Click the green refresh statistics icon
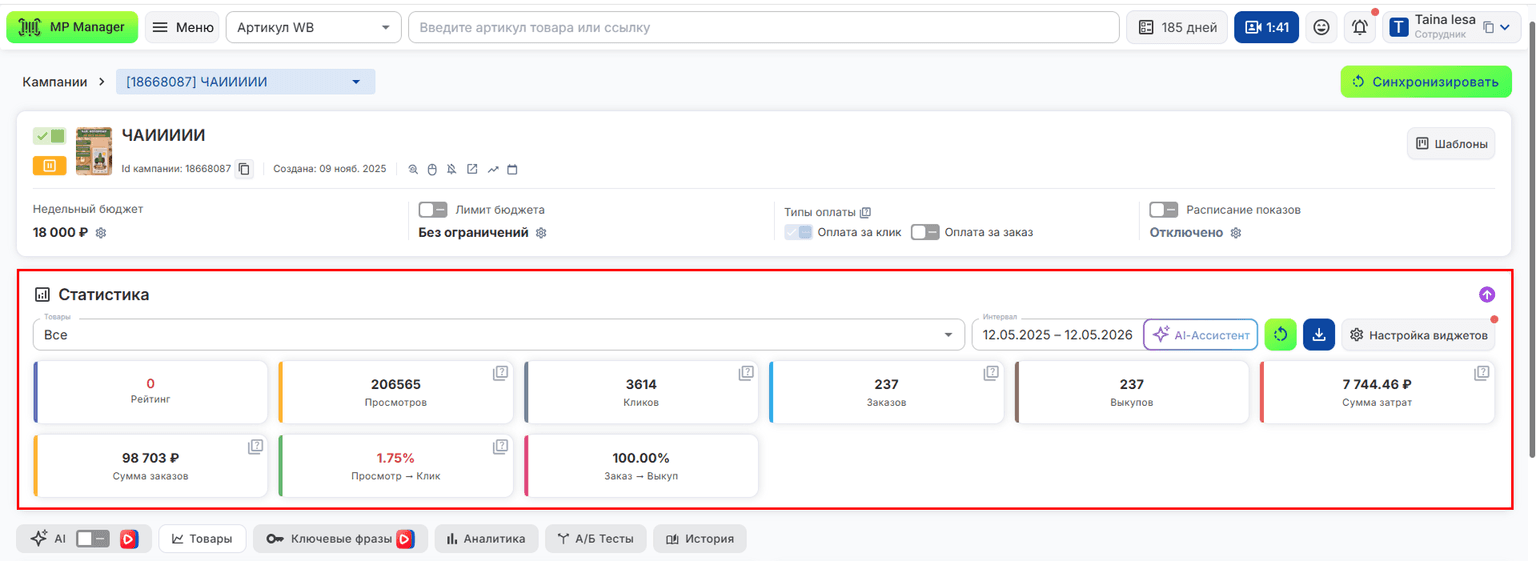 (x=1280, y=334)
